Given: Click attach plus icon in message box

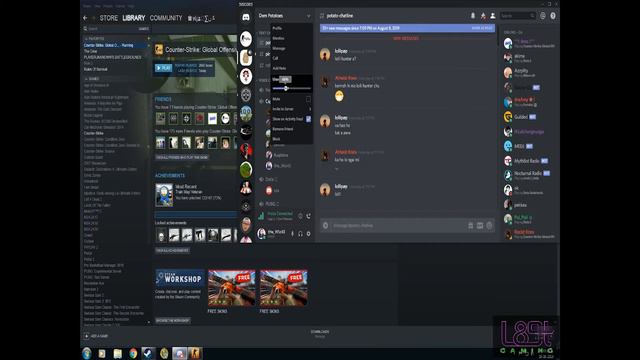Looking at the screenshot, I should [325, 225].
